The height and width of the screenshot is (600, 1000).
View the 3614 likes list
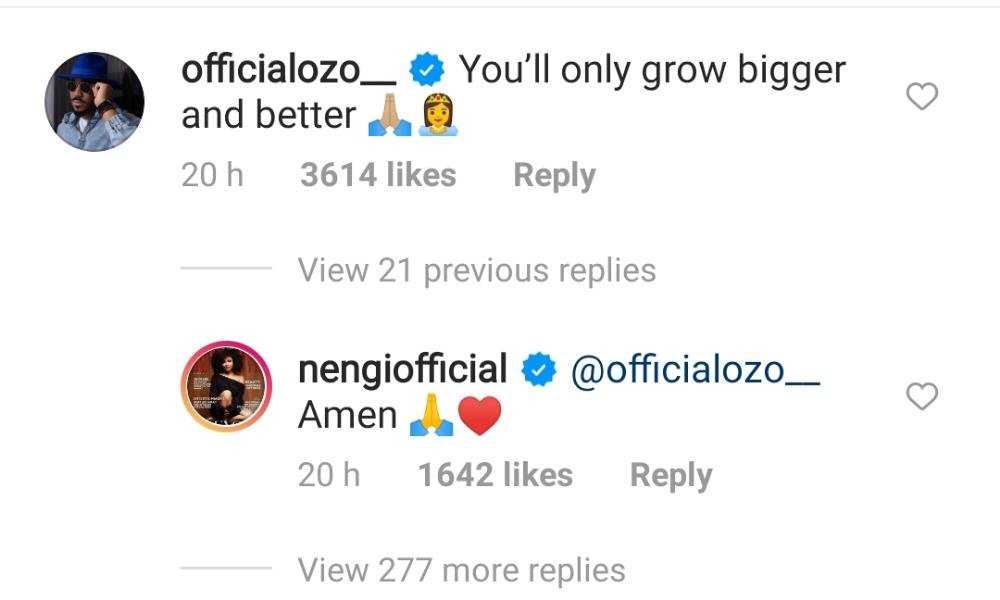point(378,175)
